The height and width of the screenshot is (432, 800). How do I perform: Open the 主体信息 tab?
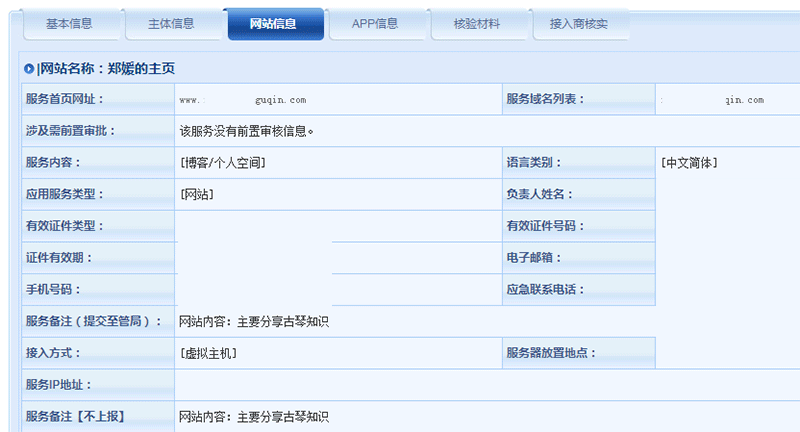(171, 23)
